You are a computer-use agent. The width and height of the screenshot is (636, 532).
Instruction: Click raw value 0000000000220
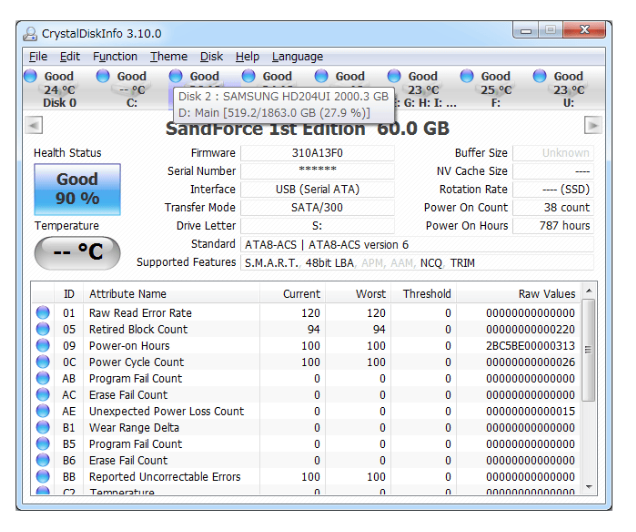[x=531, y=329]
